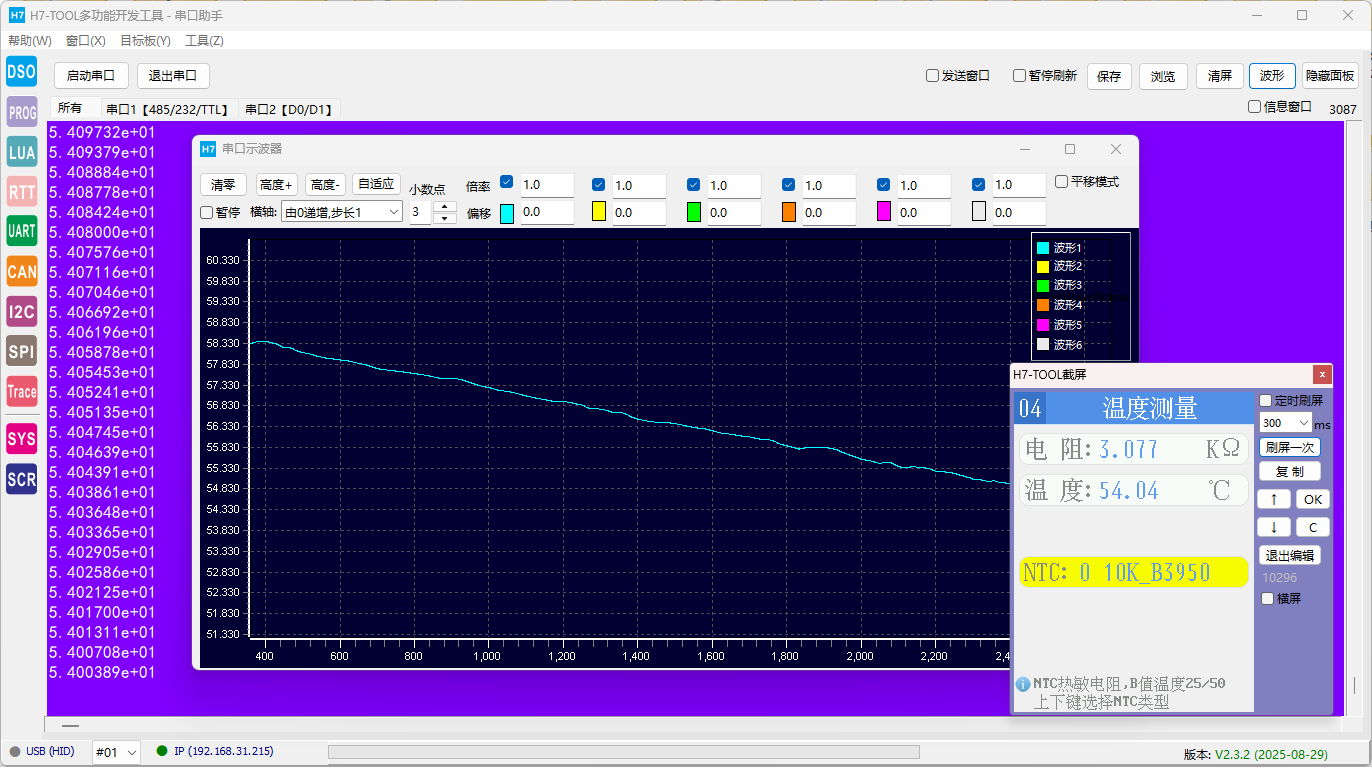Switch to the 所有 tab
1372x767 pixels.
[x=70, y=108]
